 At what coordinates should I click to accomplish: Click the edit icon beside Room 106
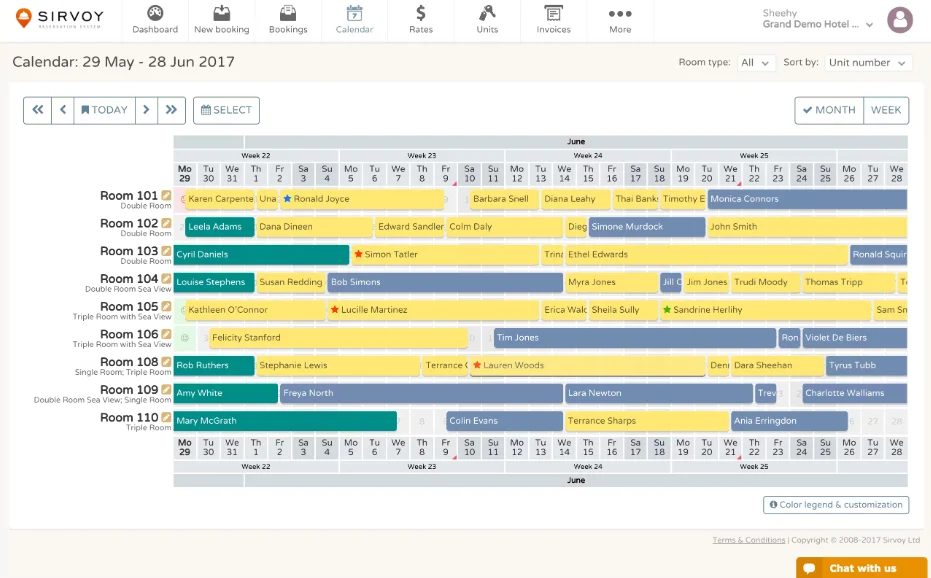click(167, 334)
